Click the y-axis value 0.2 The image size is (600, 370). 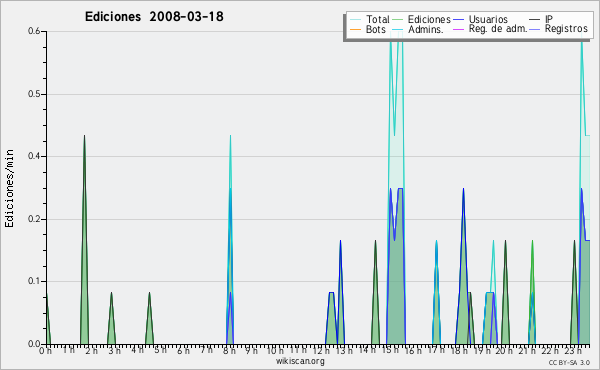click(34, 219)
